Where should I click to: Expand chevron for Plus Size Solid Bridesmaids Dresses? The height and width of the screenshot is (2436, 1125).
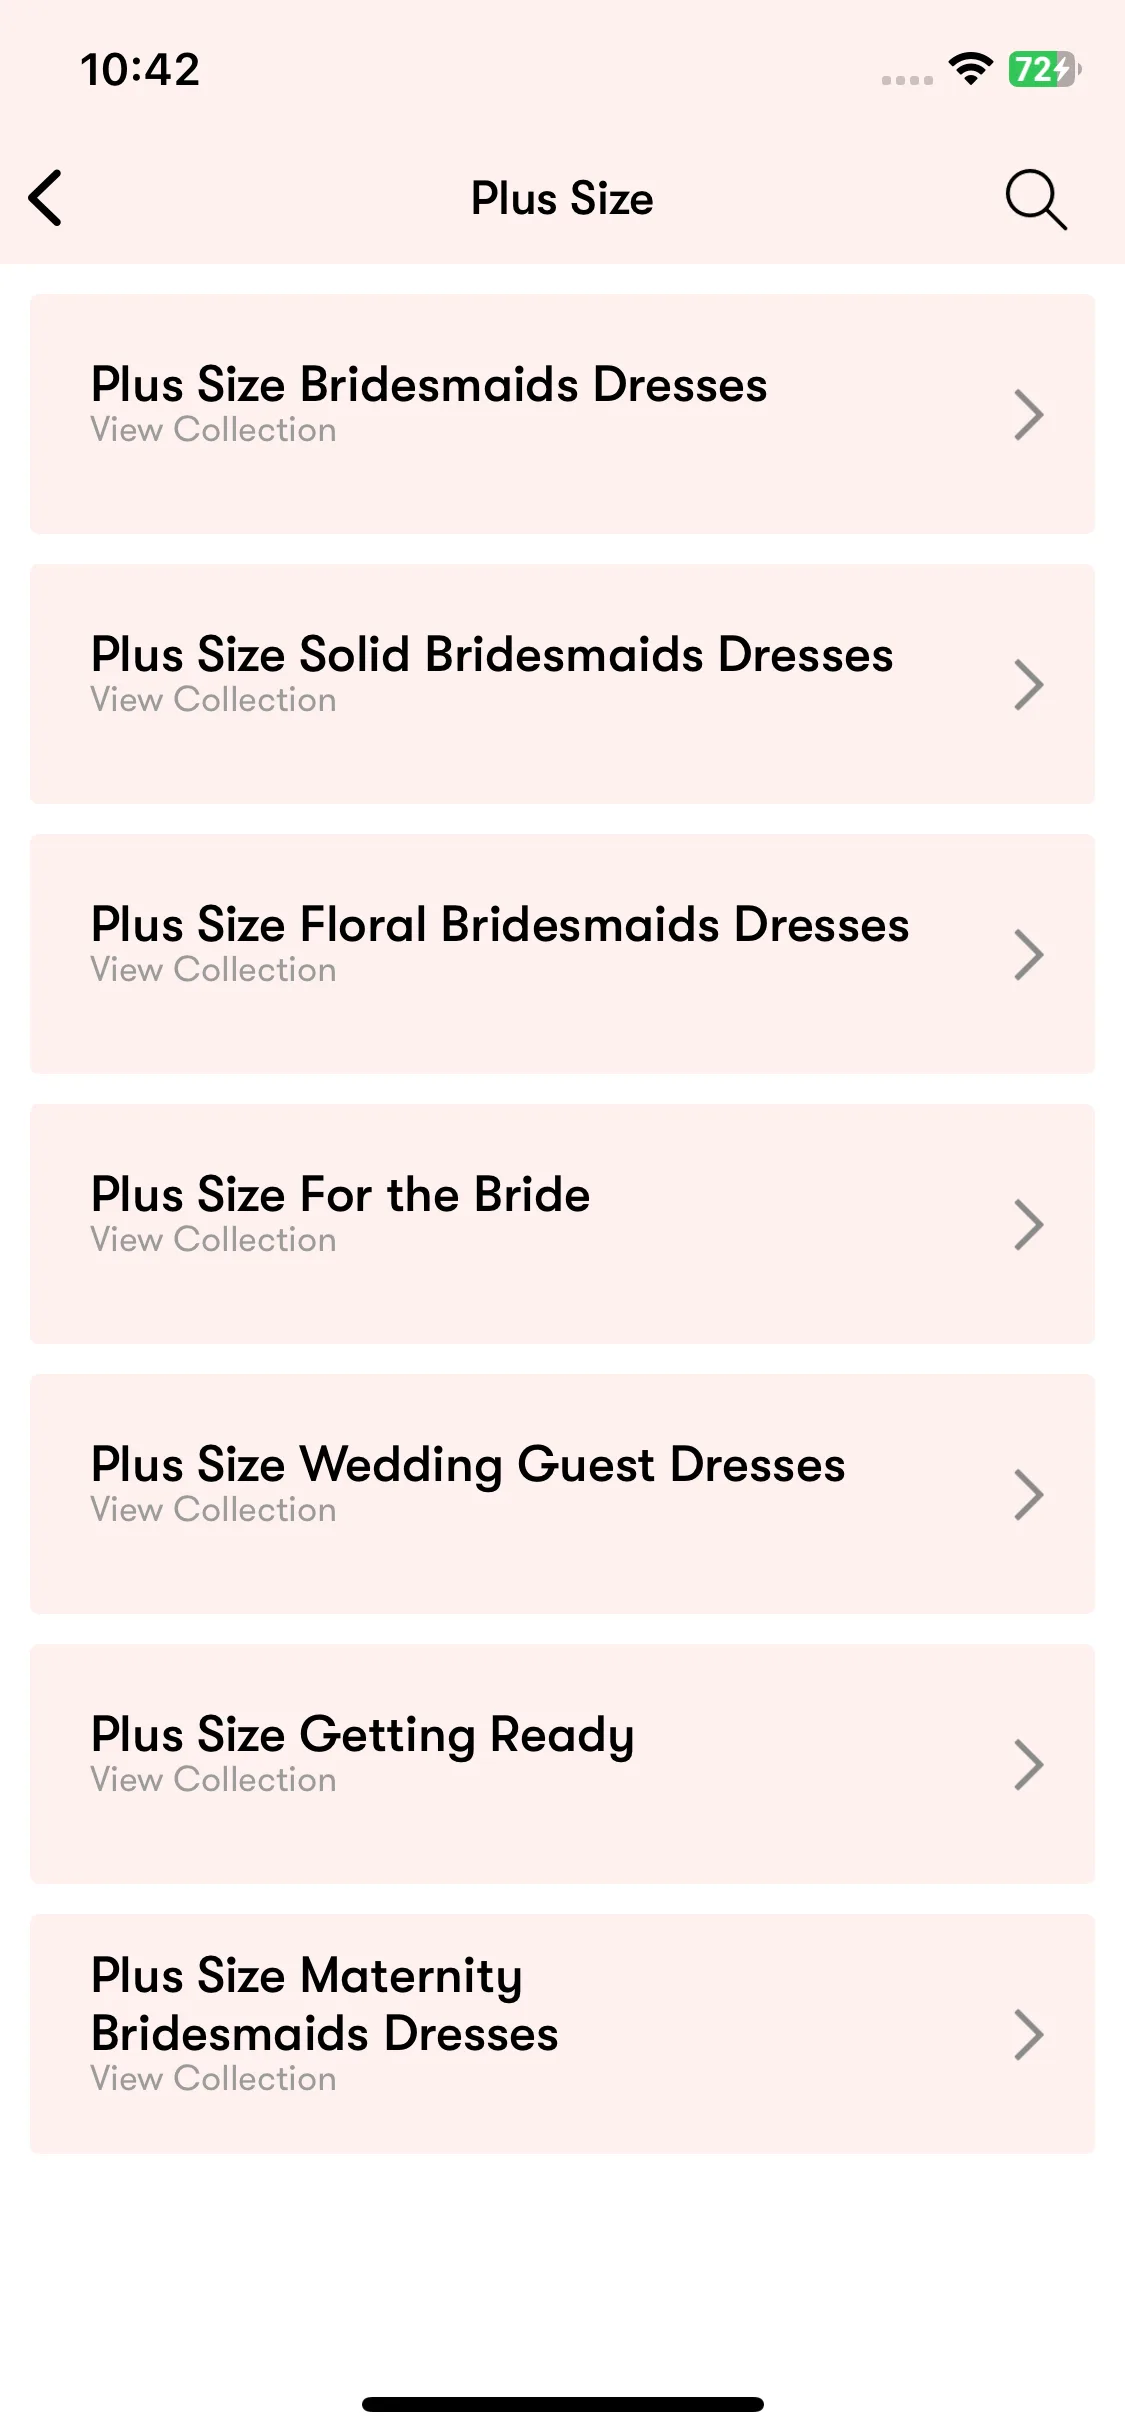(1028, 684)
